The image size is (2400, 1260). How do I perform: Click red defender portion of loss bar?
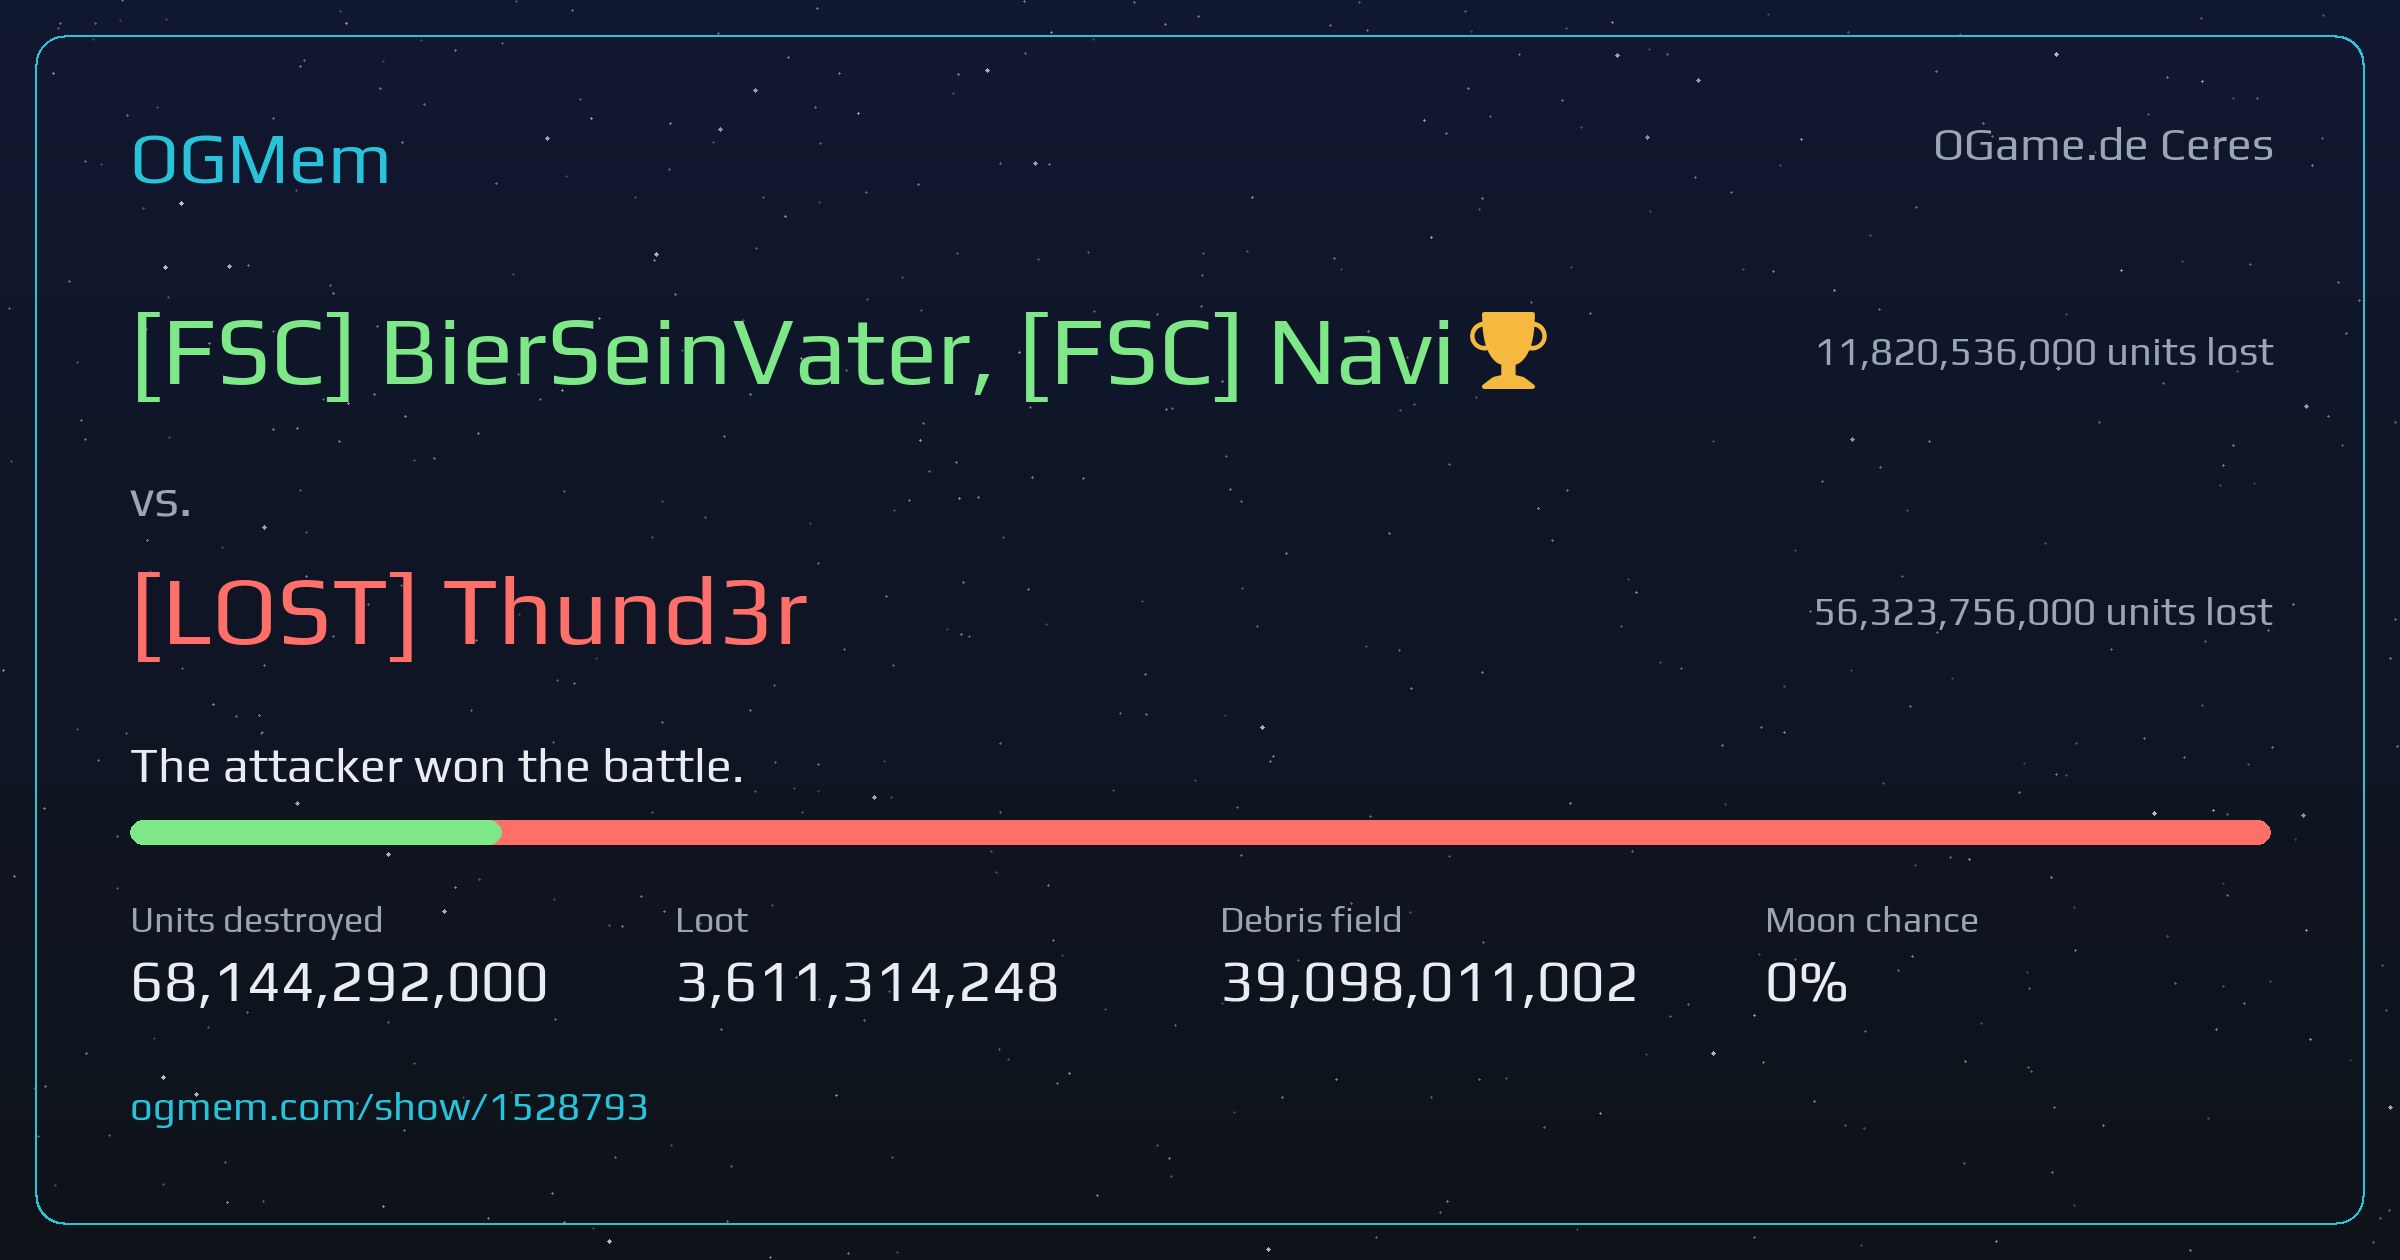[1385, 832]
